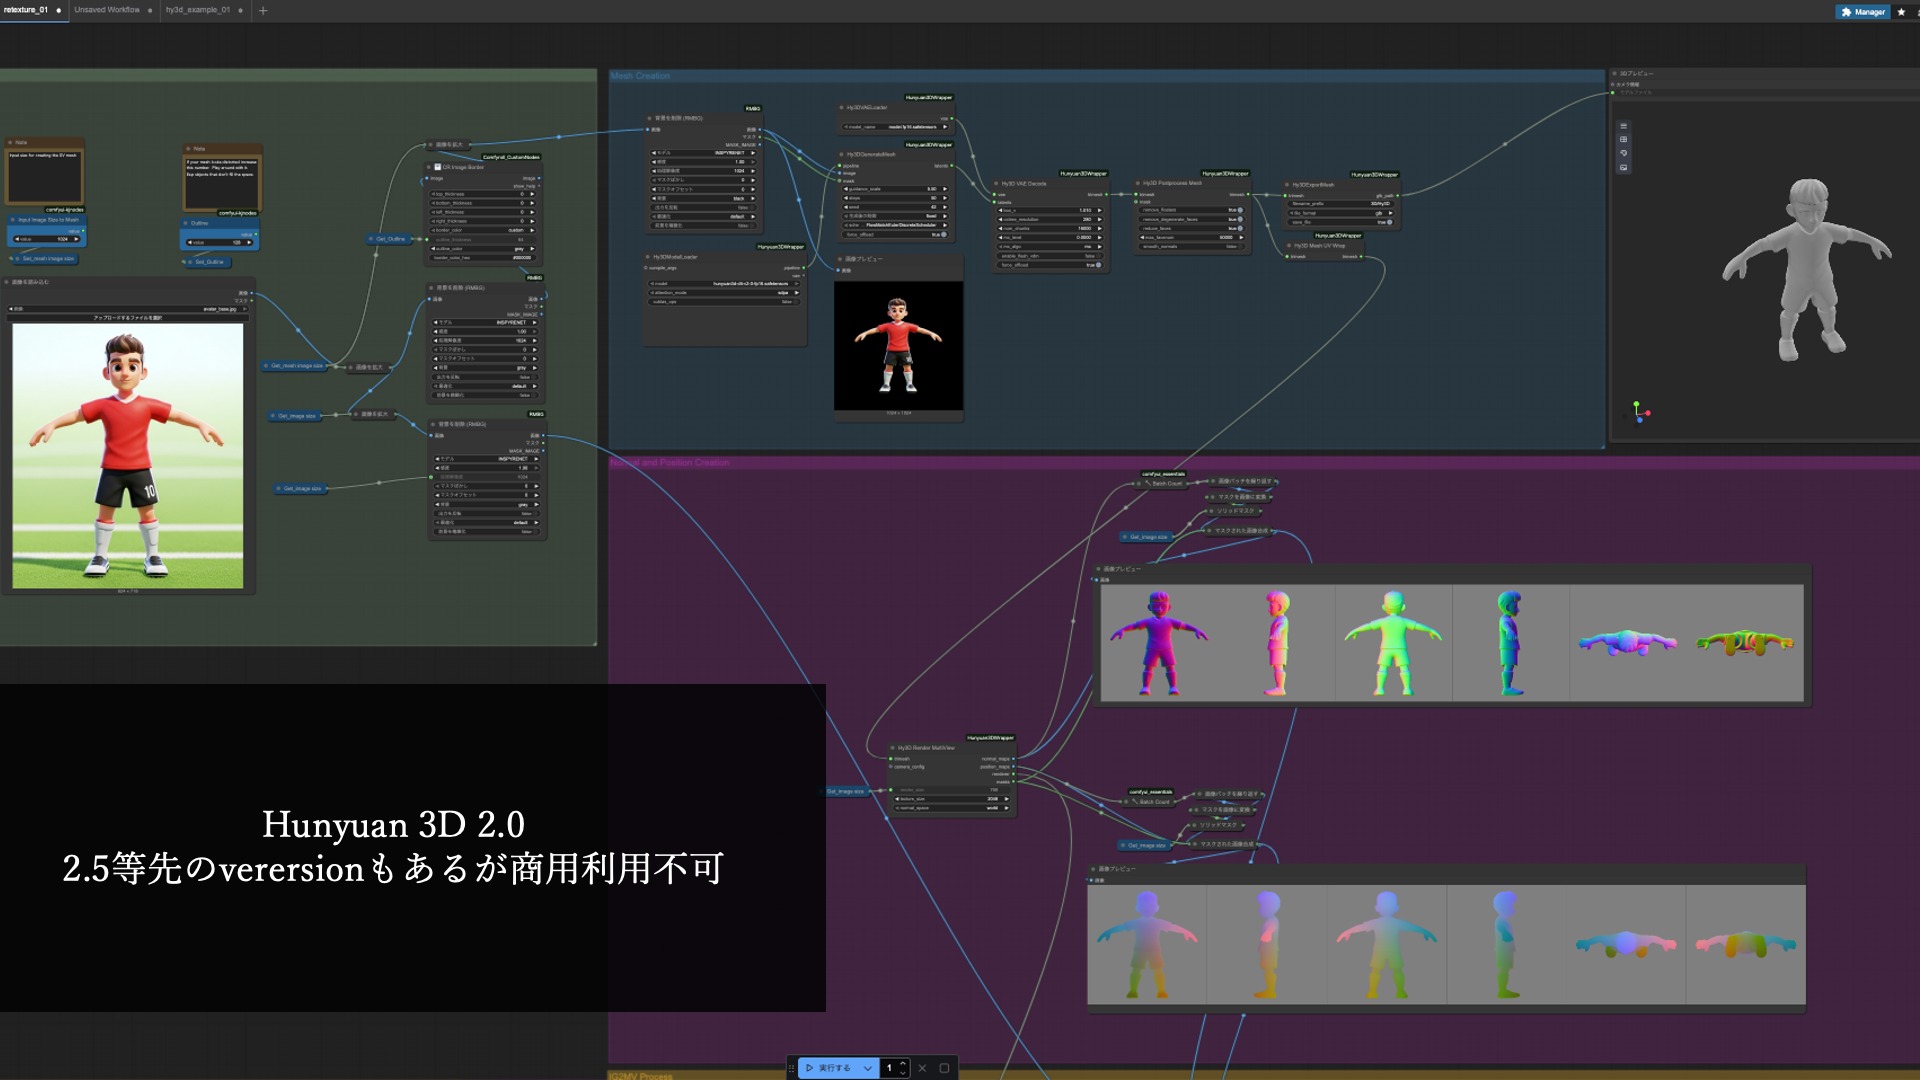Click the cancel current run X icon
The image size is (1920, 1080).
tap(922, 1068)
